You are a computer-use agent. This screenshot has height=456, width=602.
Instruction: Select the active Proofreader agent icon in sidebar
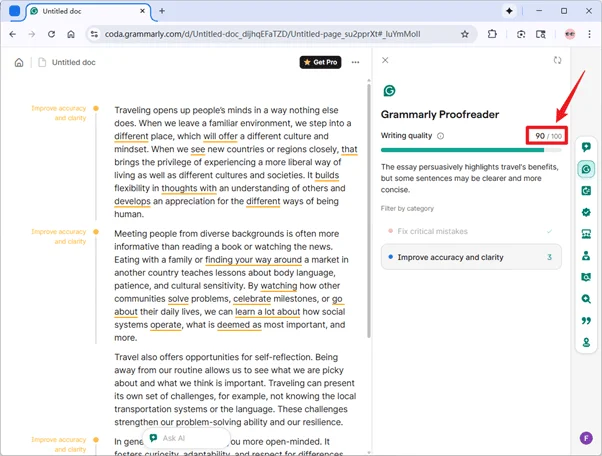tap(586, 169)
